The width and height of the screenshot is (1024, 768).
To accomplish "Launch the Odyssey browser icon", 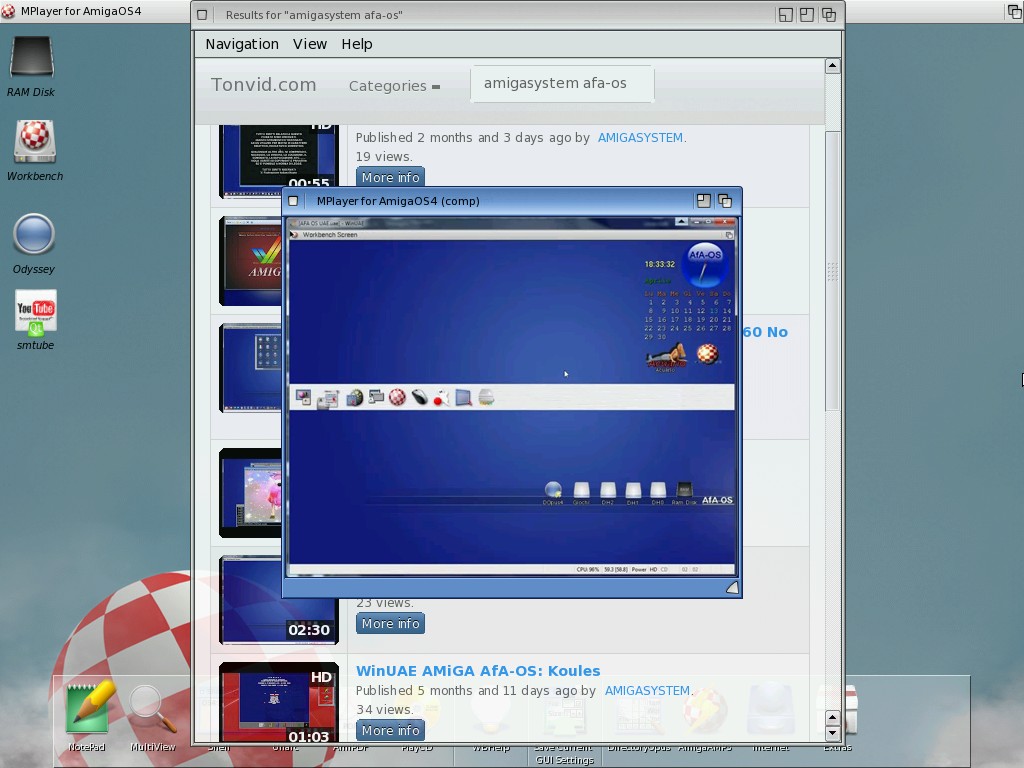I will tap(34, 237).
